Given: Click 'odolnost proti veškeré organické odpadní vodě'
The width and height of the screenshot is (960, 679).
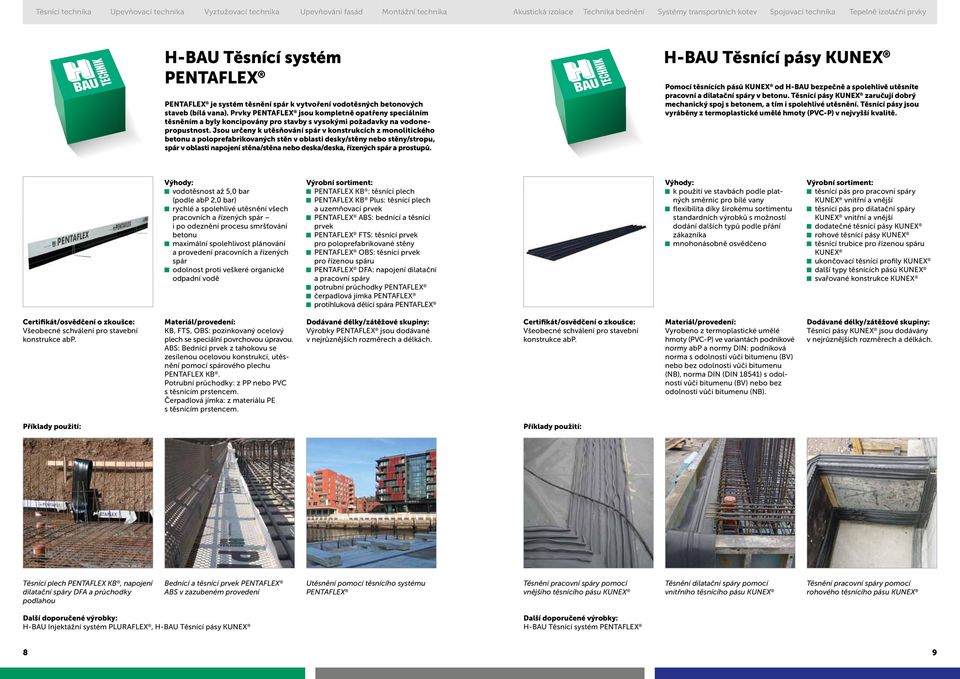Looking at the screenshot, I should [x=228, y=274].
